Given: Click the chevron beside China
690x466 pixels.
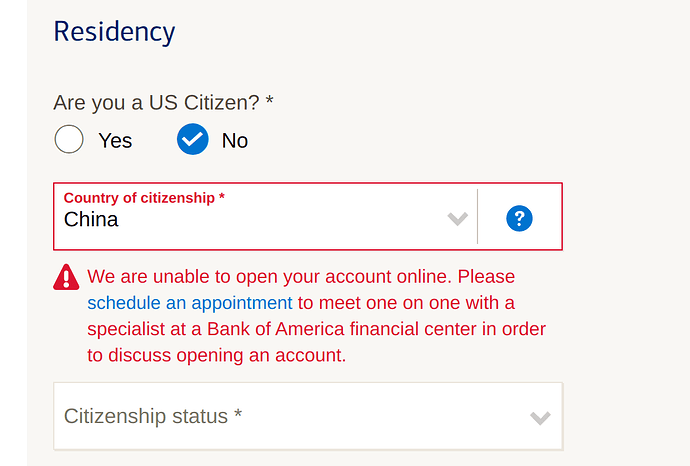Looking at the screenshot, I should click(458, 219).
